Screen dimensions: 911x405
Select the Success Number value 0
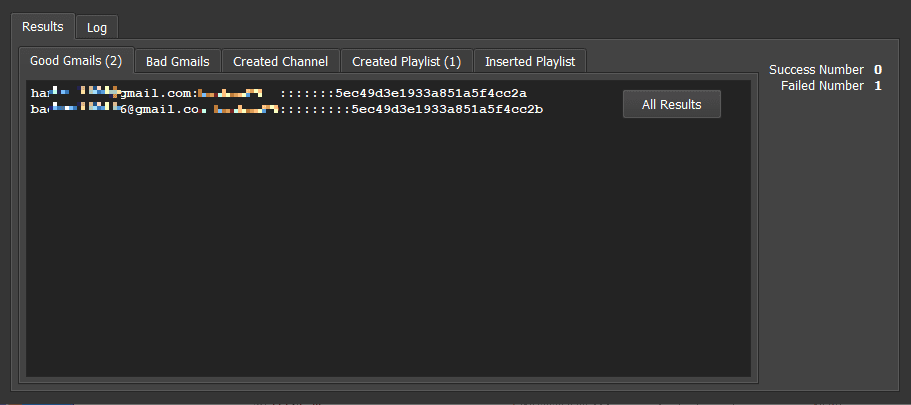tap(877, 70)
